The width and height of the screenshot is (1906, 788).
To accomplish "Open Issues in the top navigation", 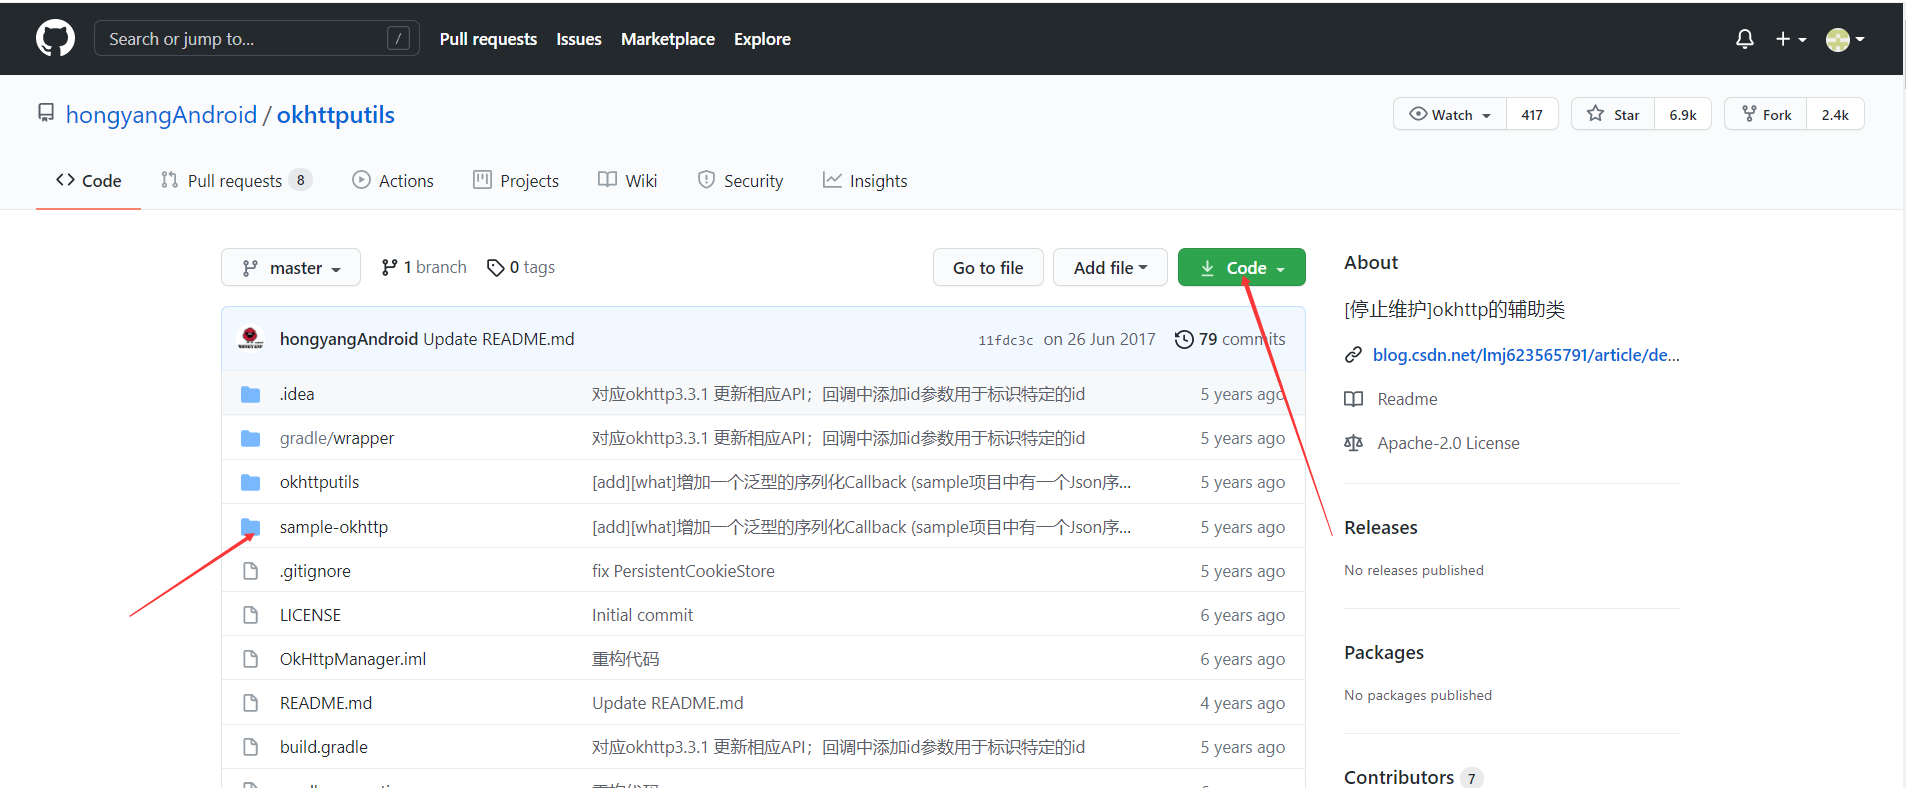I will 579,39.
